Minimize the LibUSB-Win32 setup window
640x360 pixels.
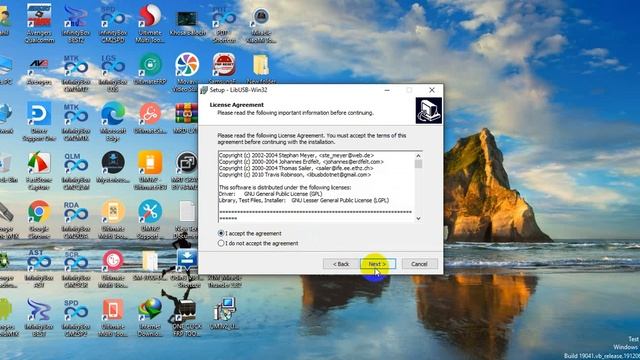click(387, 90)
